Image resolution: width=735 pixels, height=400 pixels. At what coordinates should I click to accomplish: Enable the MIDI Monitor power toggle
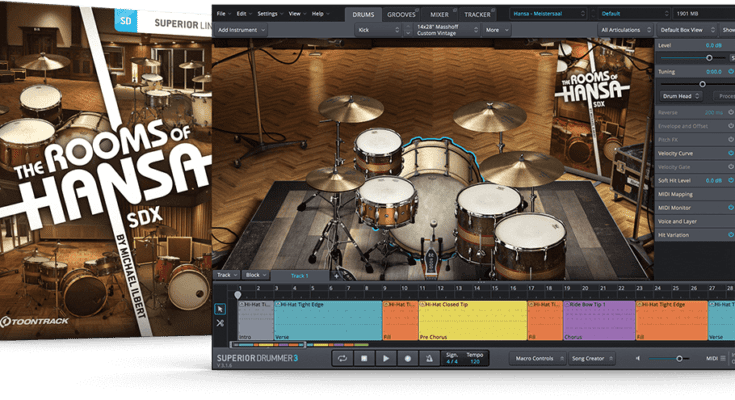point(729,206)
